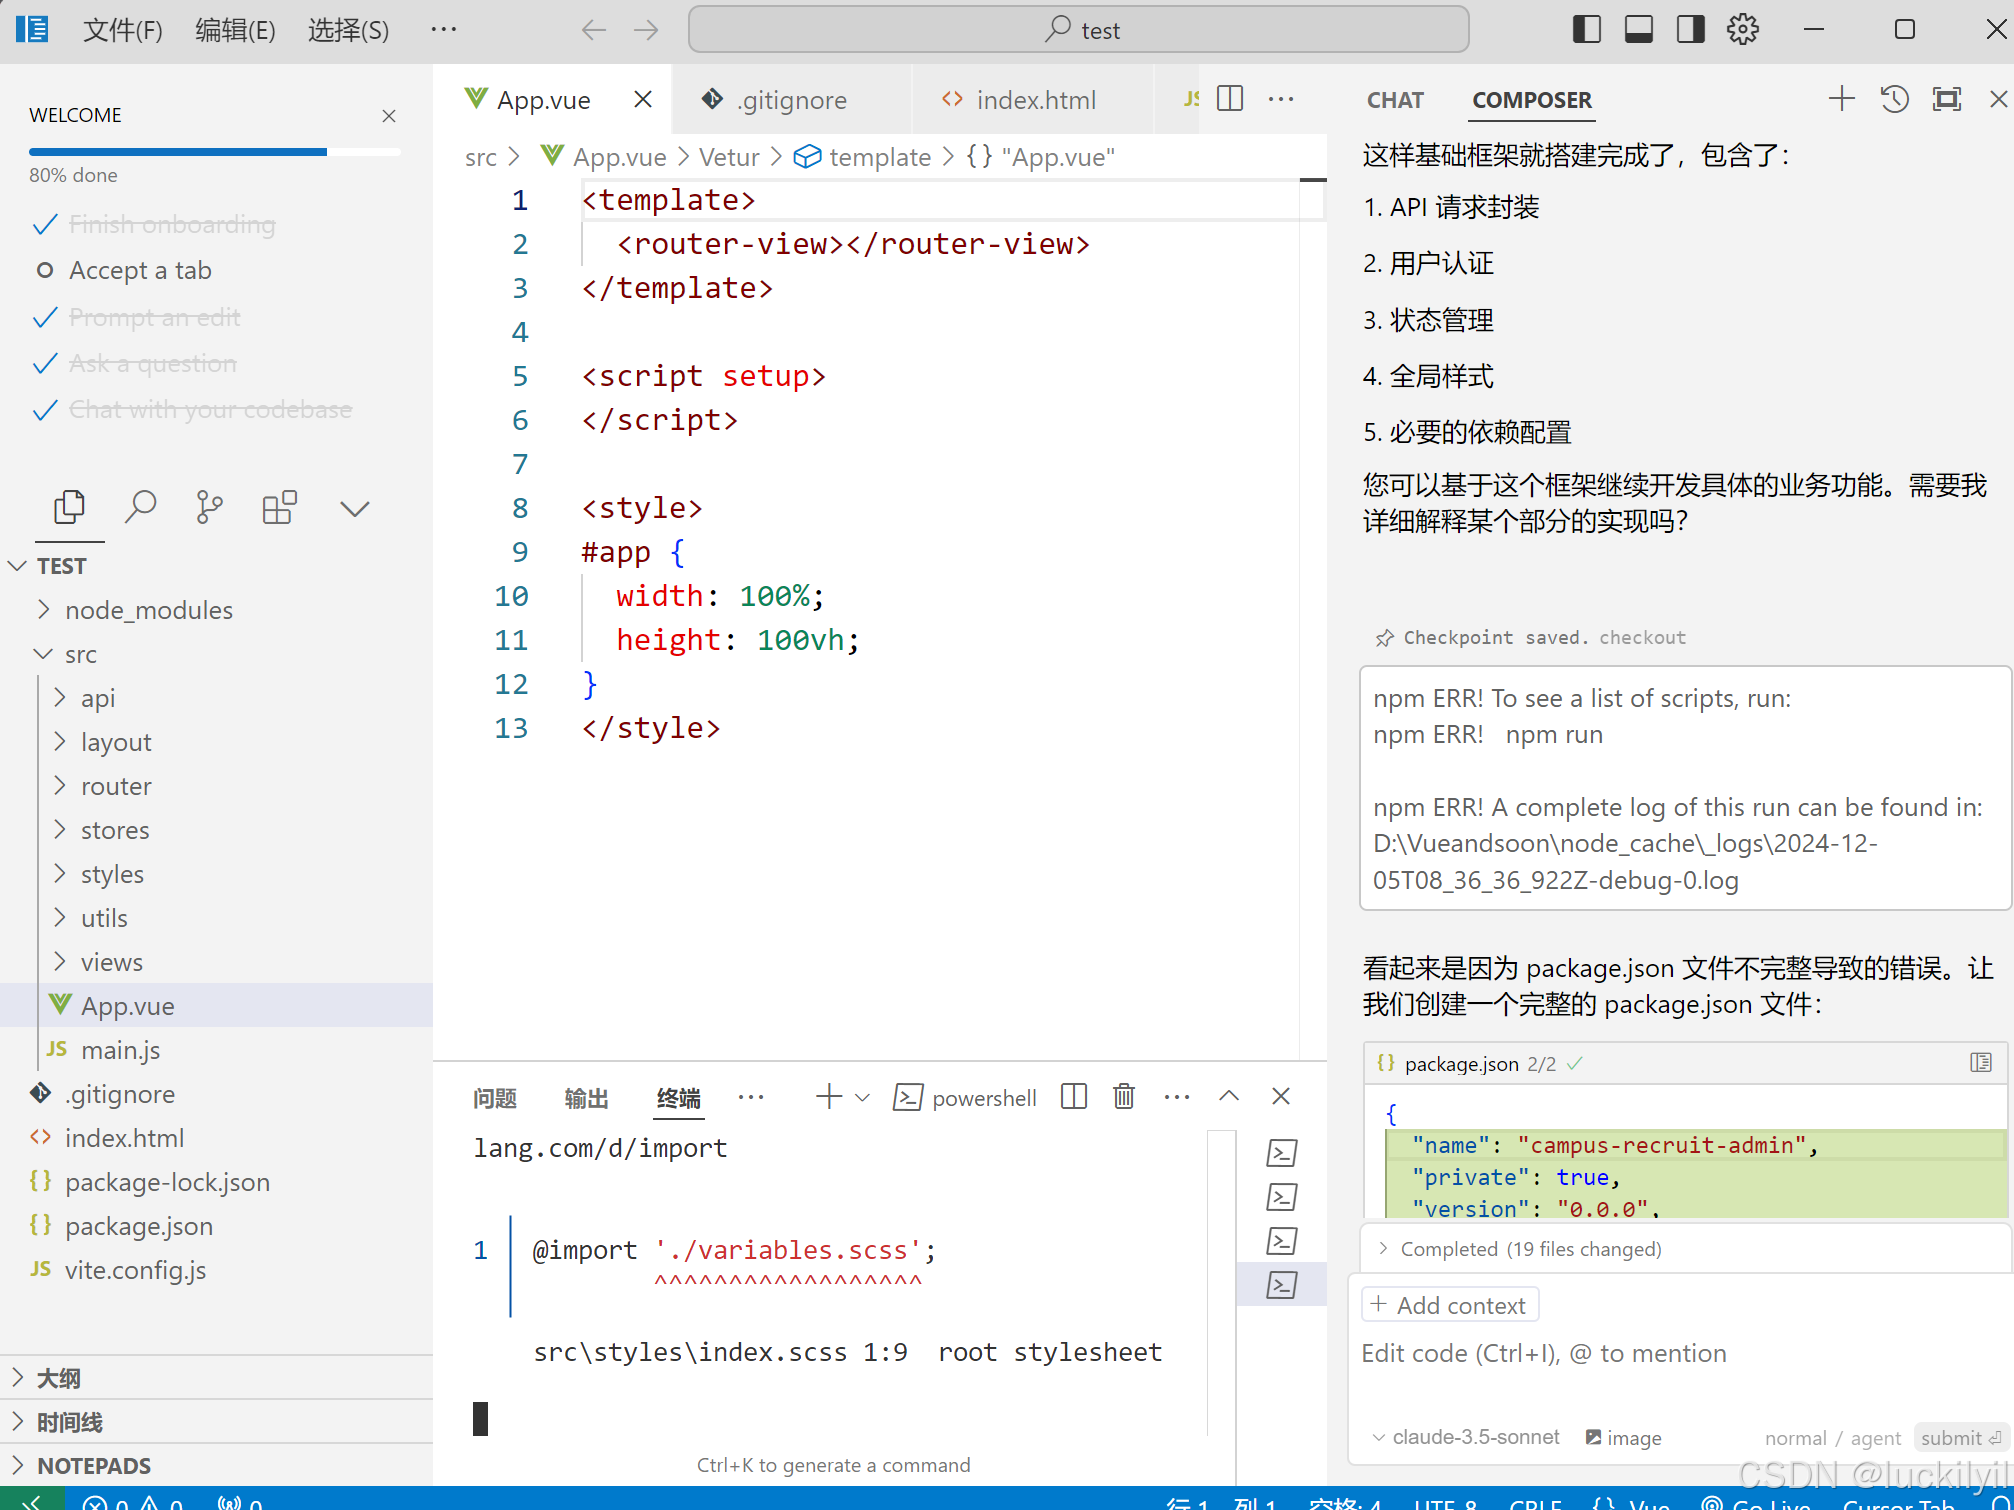This screenshot has width=2014, height=1510.
Task: Click the Search view icon in sidebar
Action: click(140, 508)
